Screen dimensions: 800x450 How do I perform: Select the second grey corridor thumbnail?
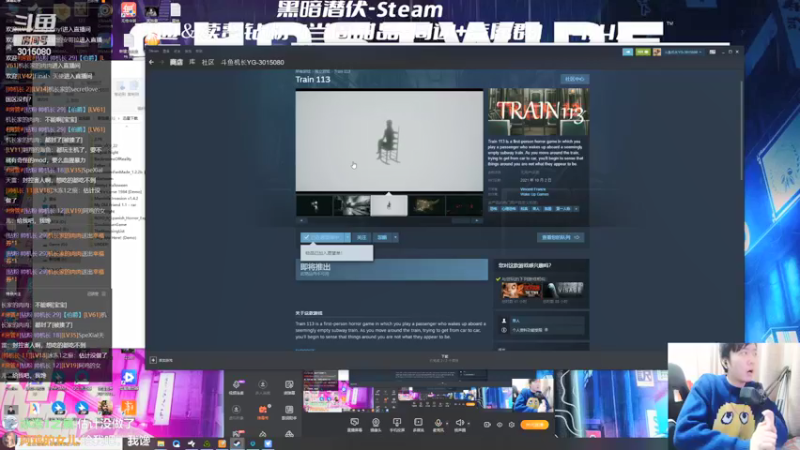tap(352, 206)
